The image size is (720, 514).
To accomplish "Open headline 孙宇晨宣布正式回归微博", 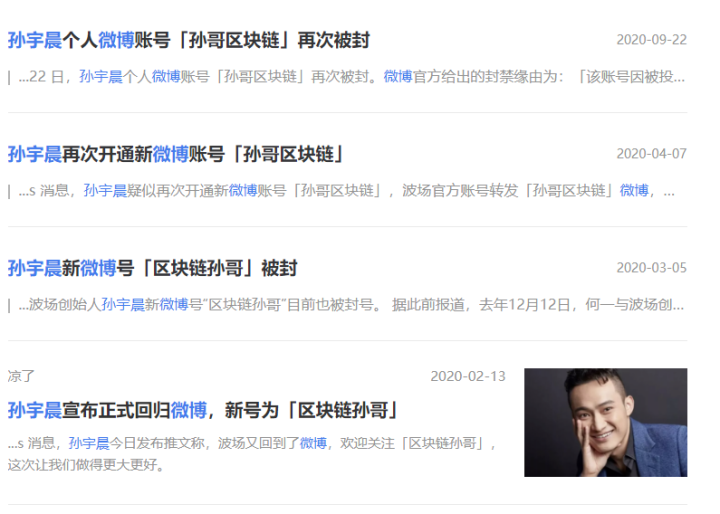I will pos(202,410).
